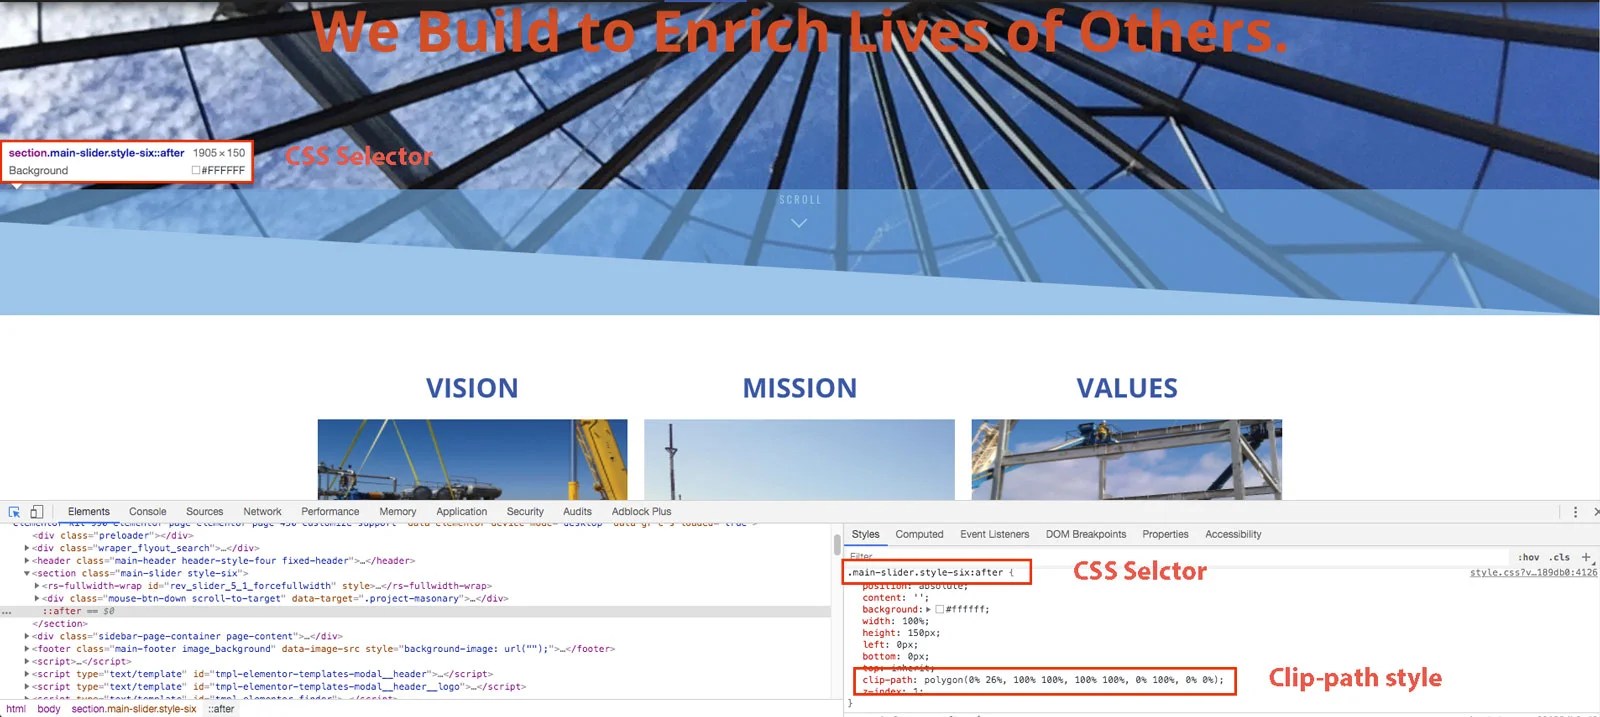This screenshot has height=717, width=1600.
Task: Select the DOM Breakpoints sidebar tab
Action: pos(1086,534)
